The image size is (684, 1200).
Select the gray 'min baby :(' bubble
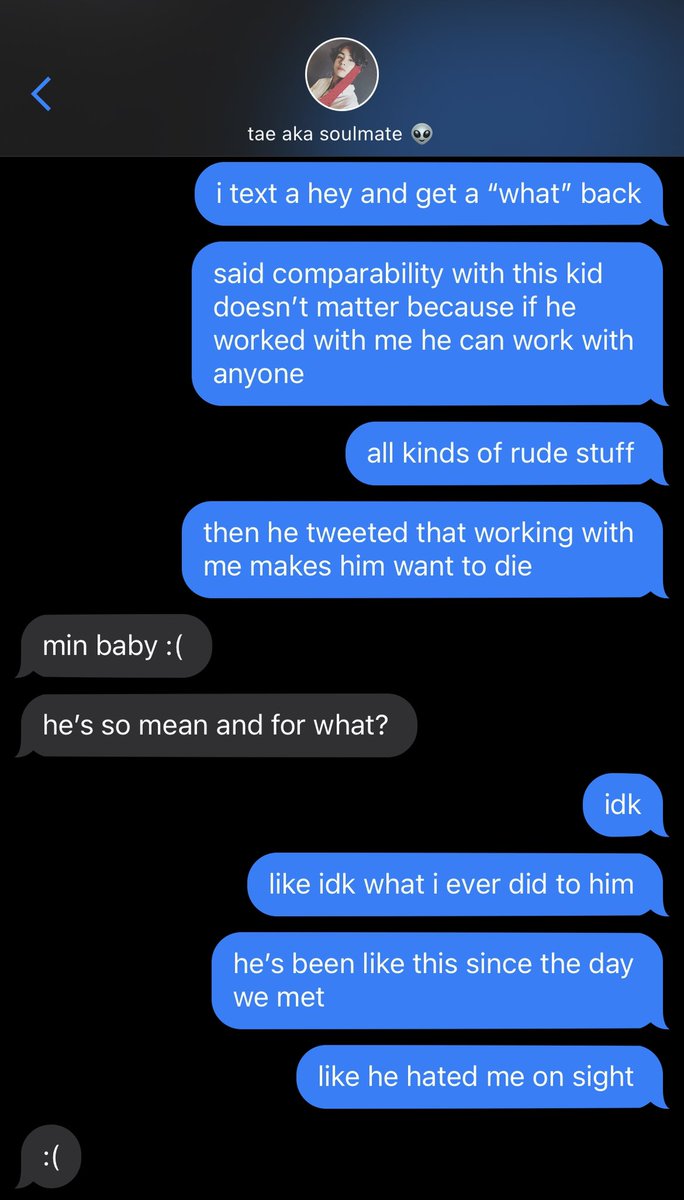click(116, 645)
